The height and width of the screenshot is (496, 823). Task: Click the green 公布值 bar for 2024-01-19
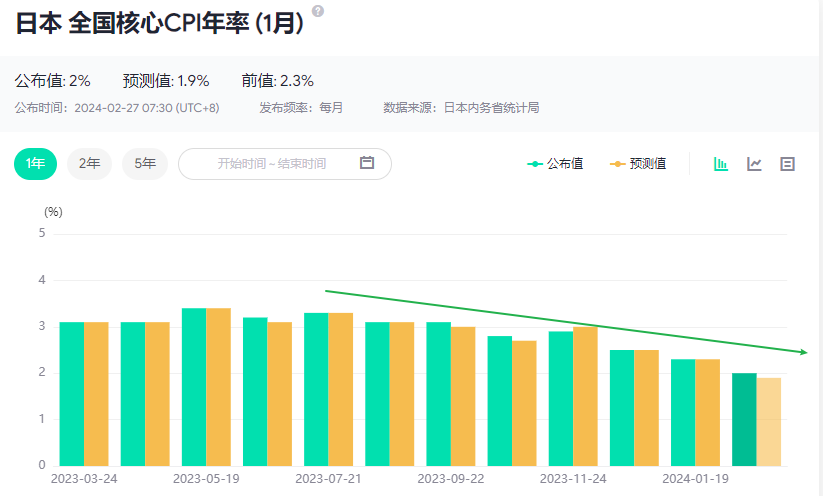683,412
